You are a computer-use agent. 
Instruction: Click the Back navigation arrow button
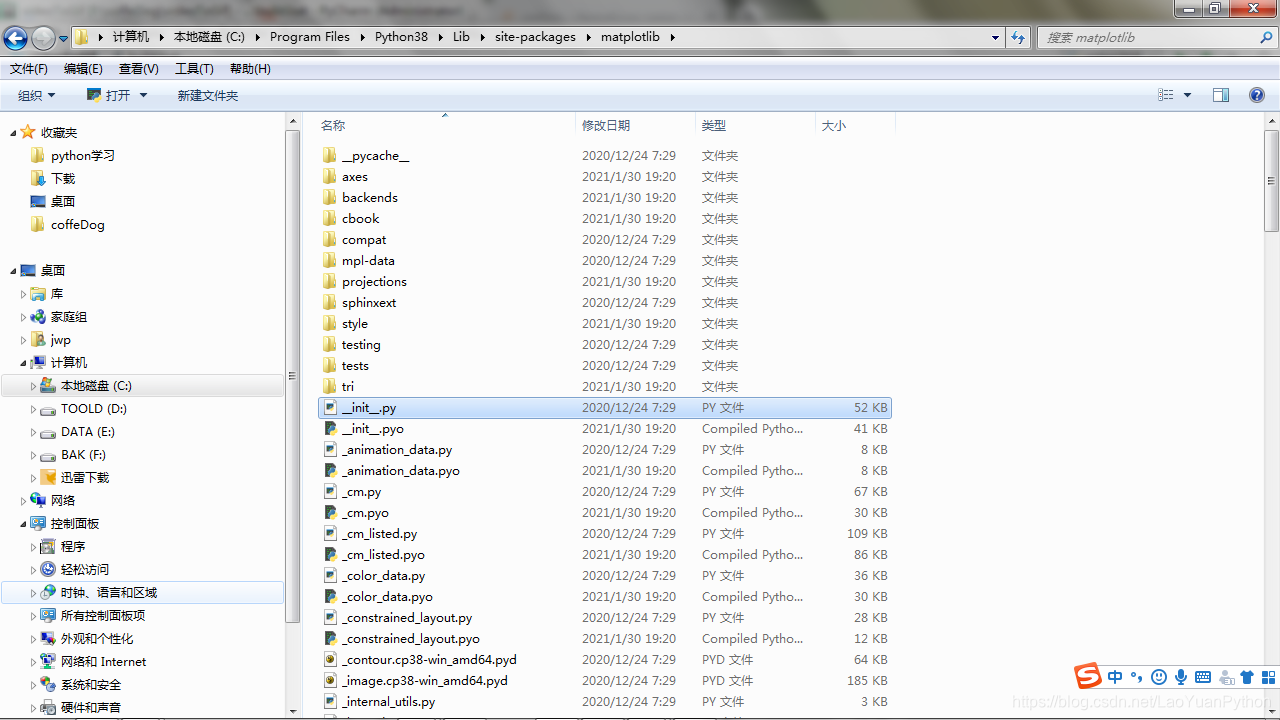pyautogui.click(x=16, y=38)
